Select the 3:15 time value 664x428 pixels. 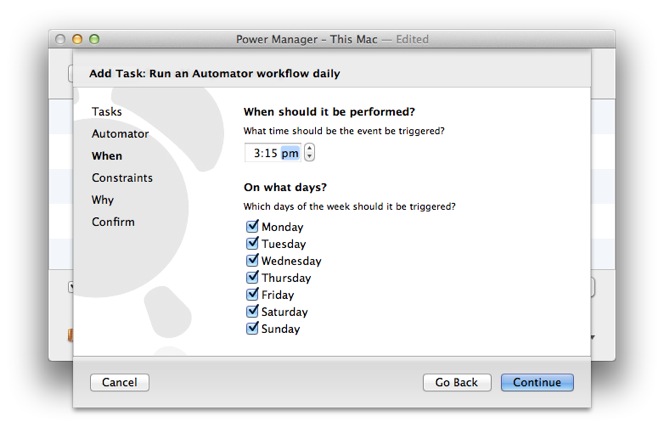click(266, 153)
